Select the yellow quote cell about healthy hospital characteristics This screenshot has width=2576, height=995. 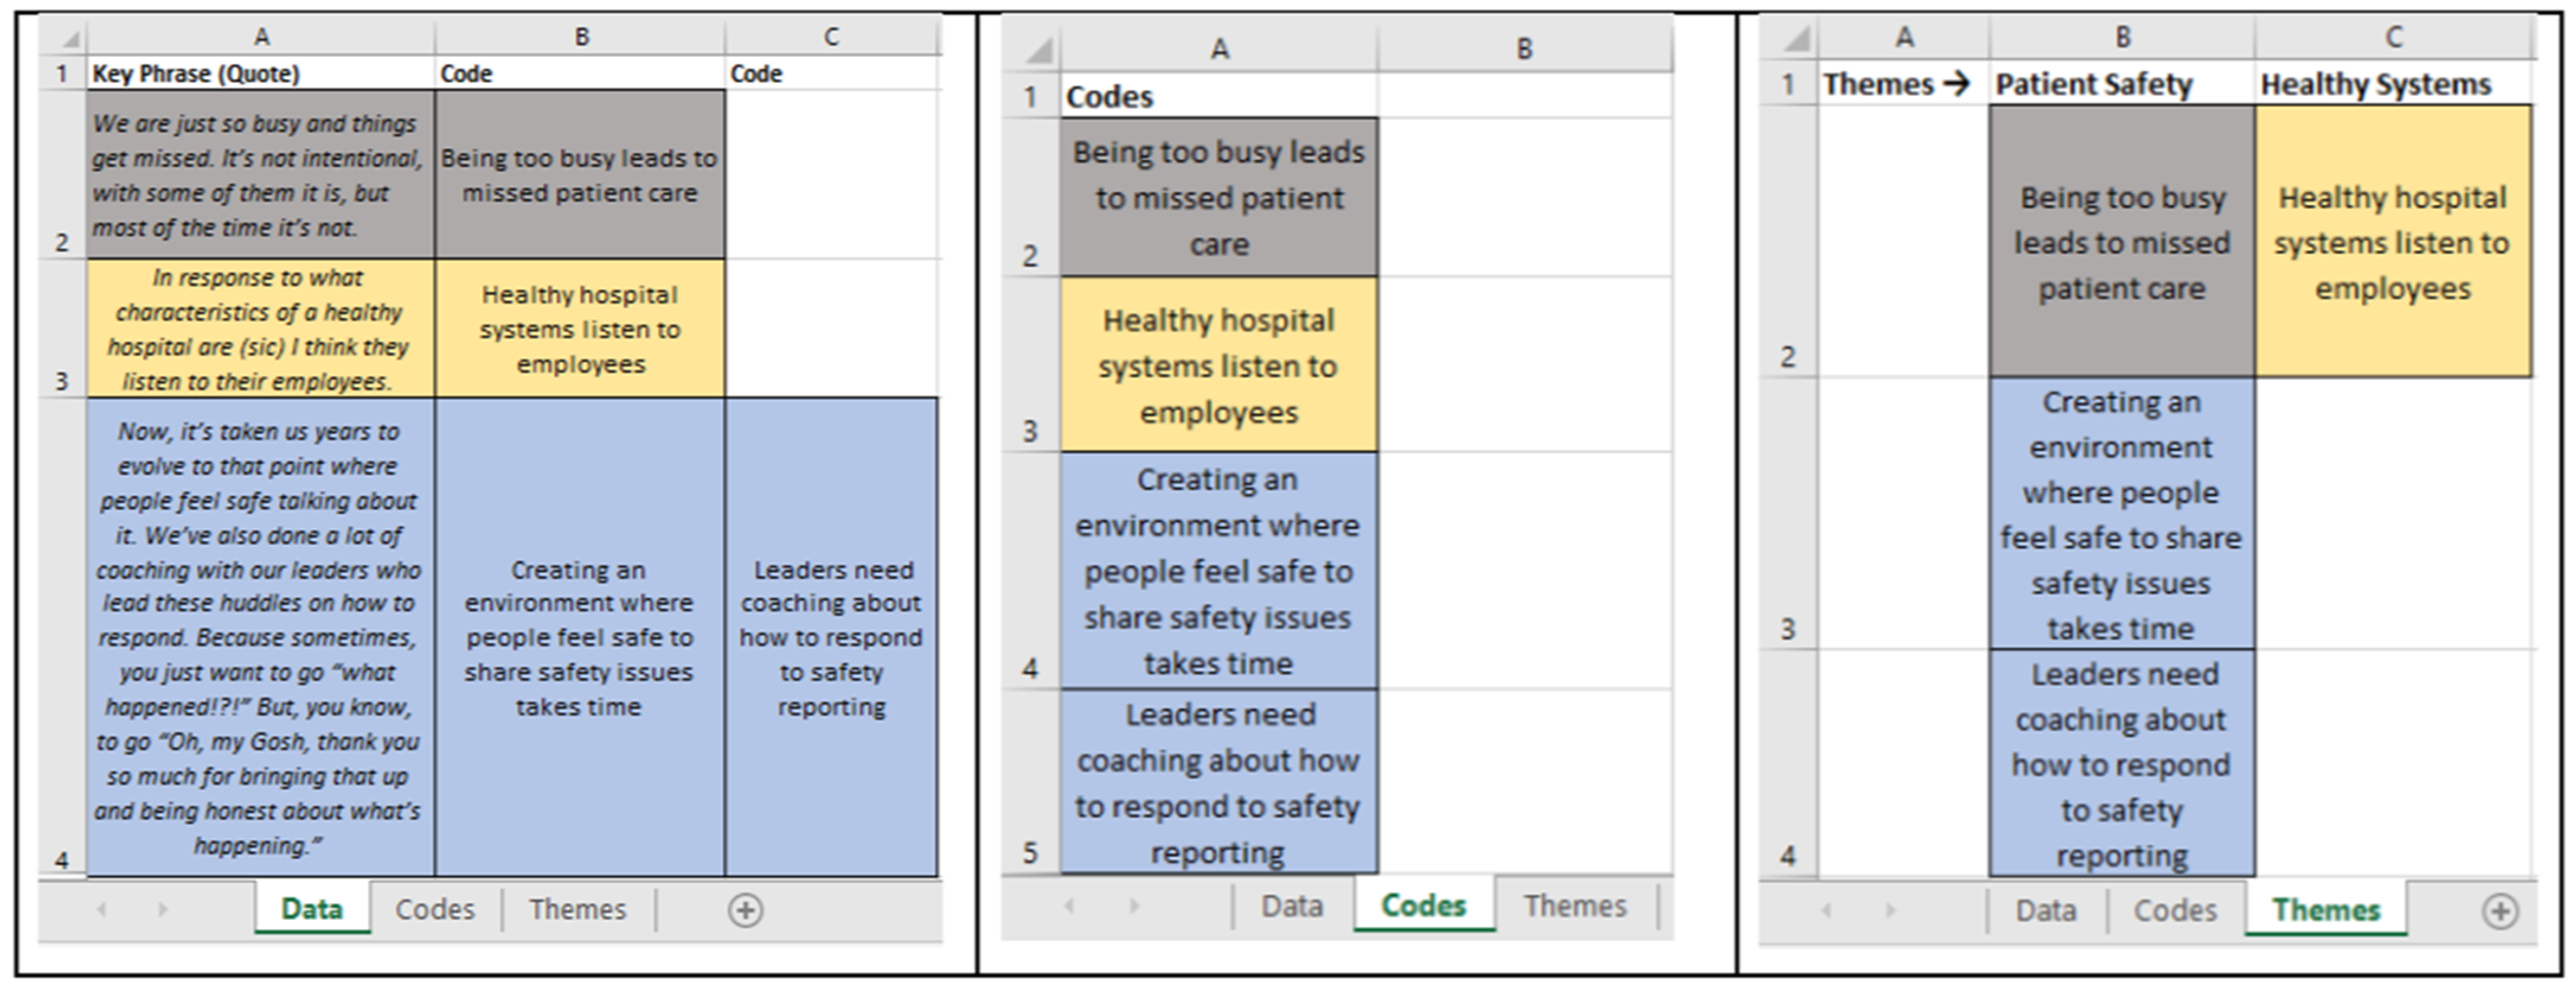[x=260, y=329]
